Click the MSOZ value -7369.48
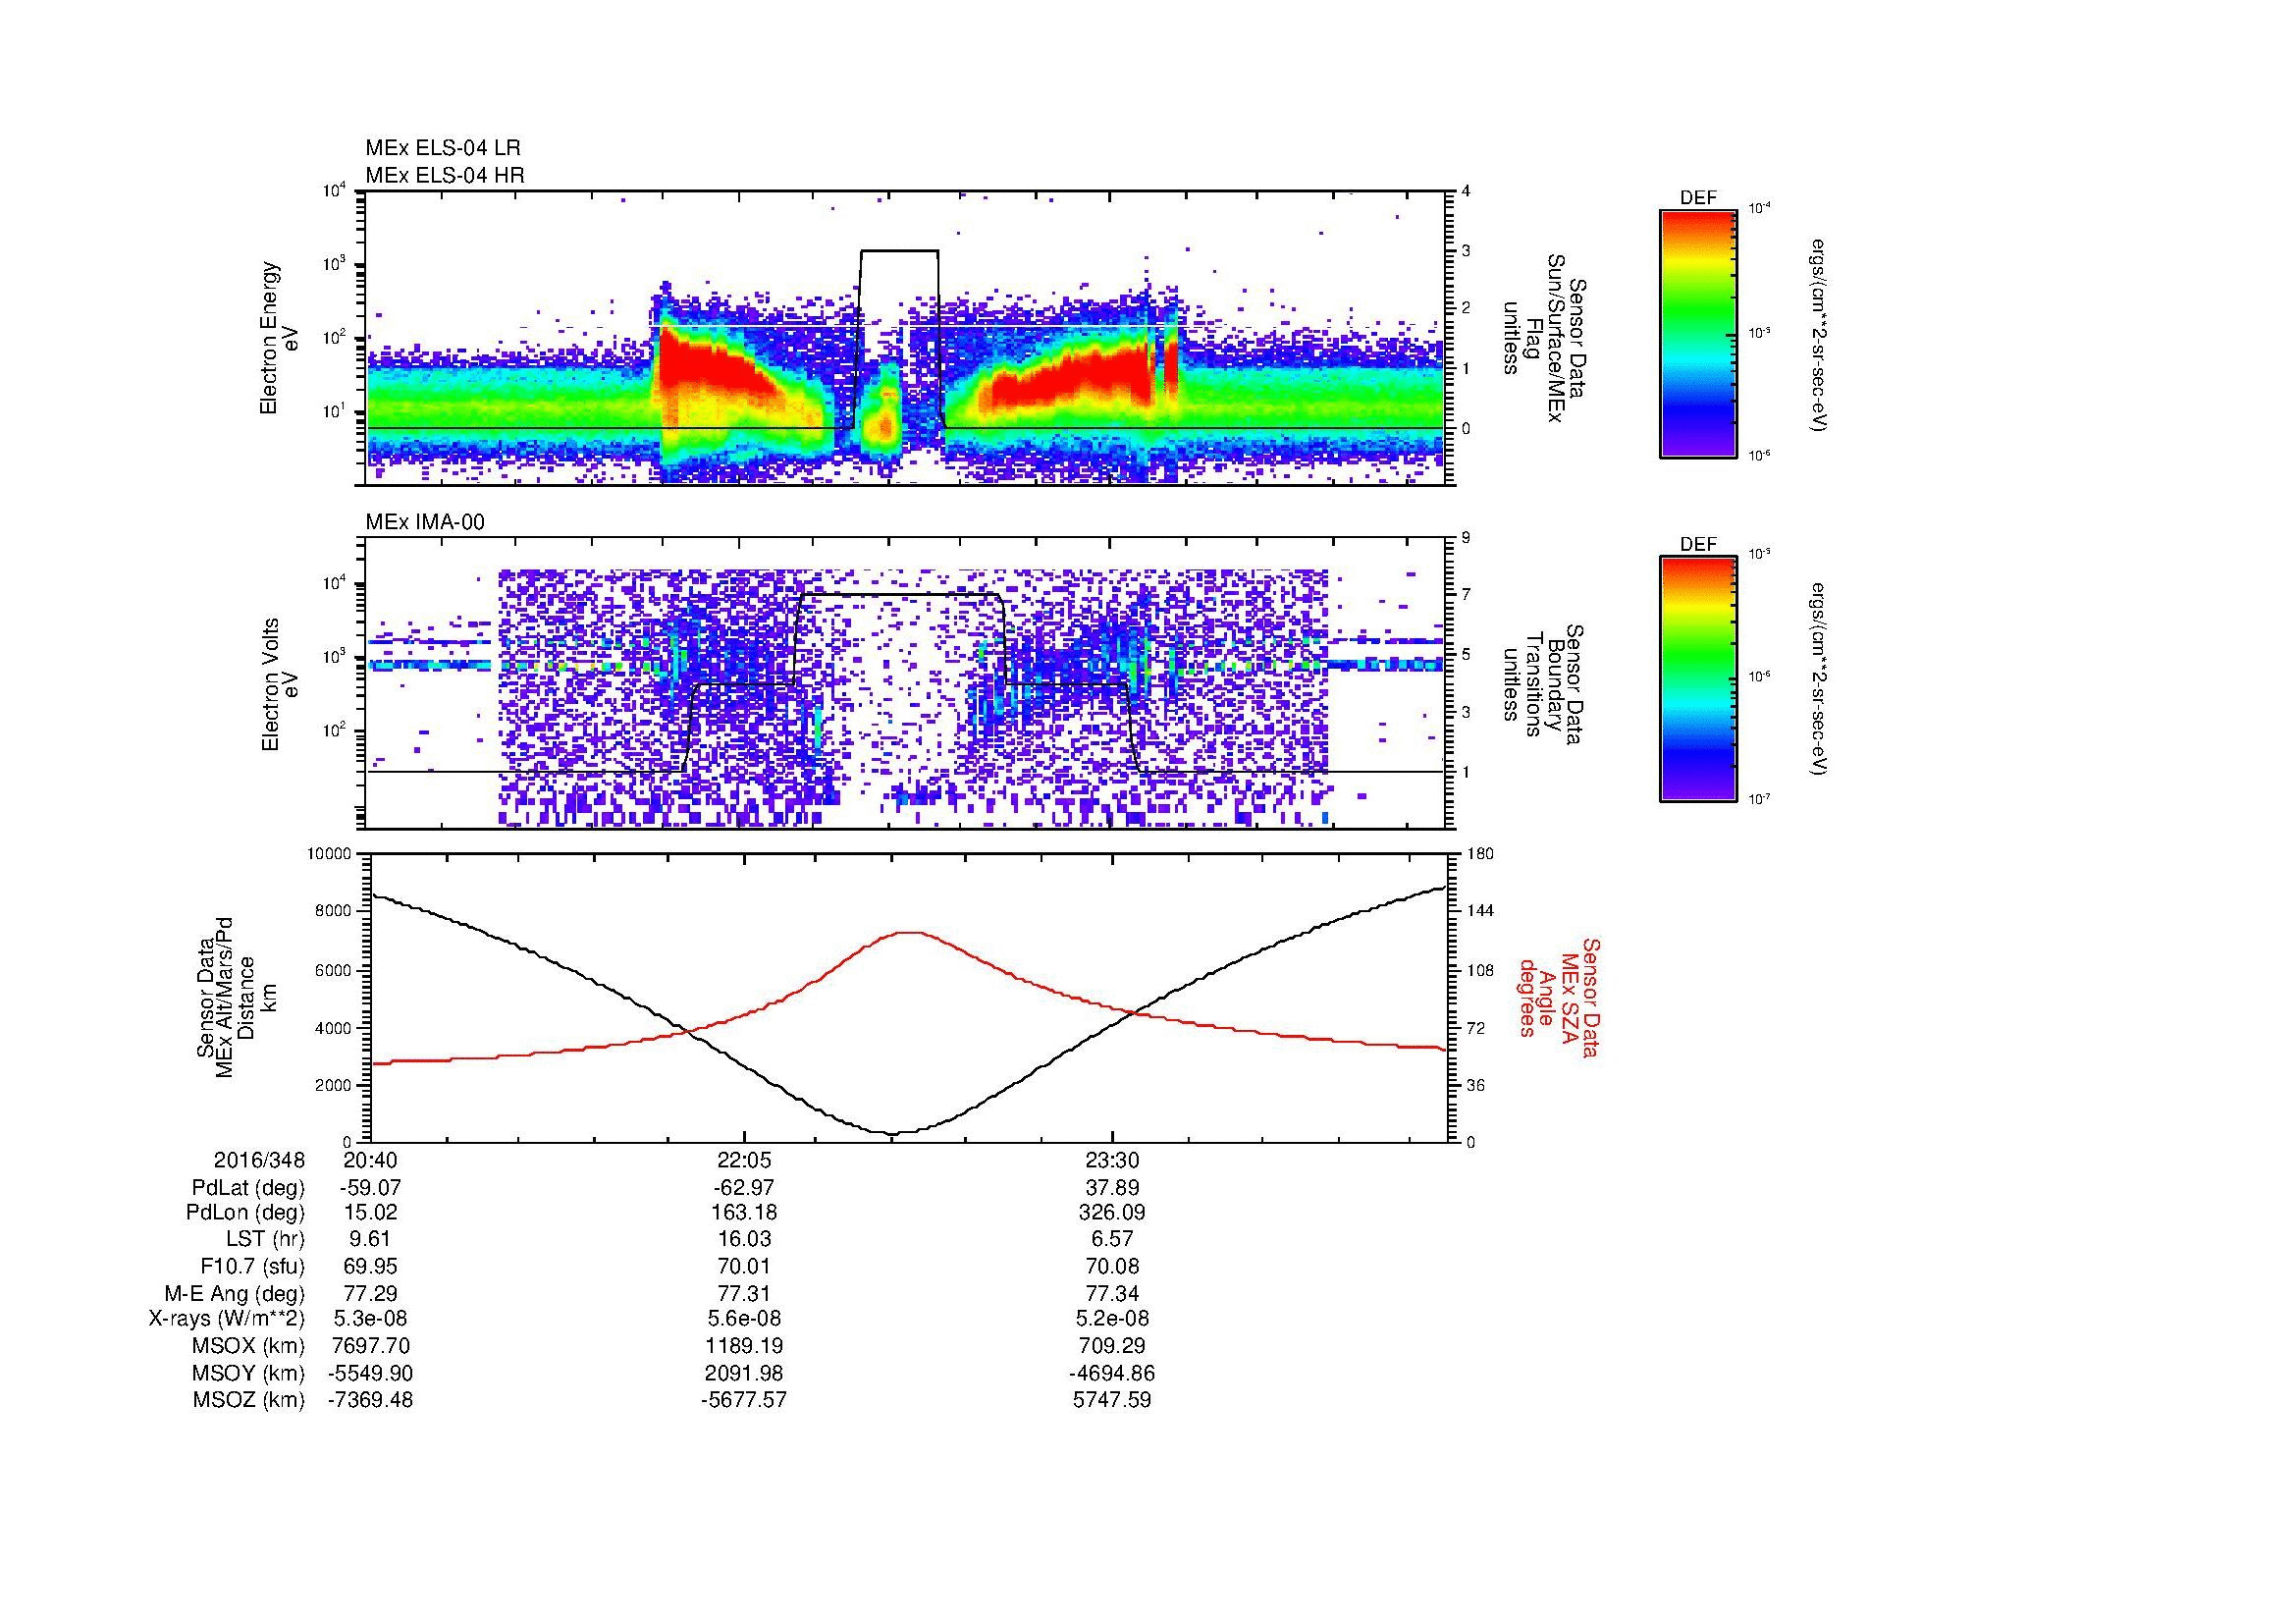Viewport: 2296px width, 1623px height. click(x=371, y=1400)
